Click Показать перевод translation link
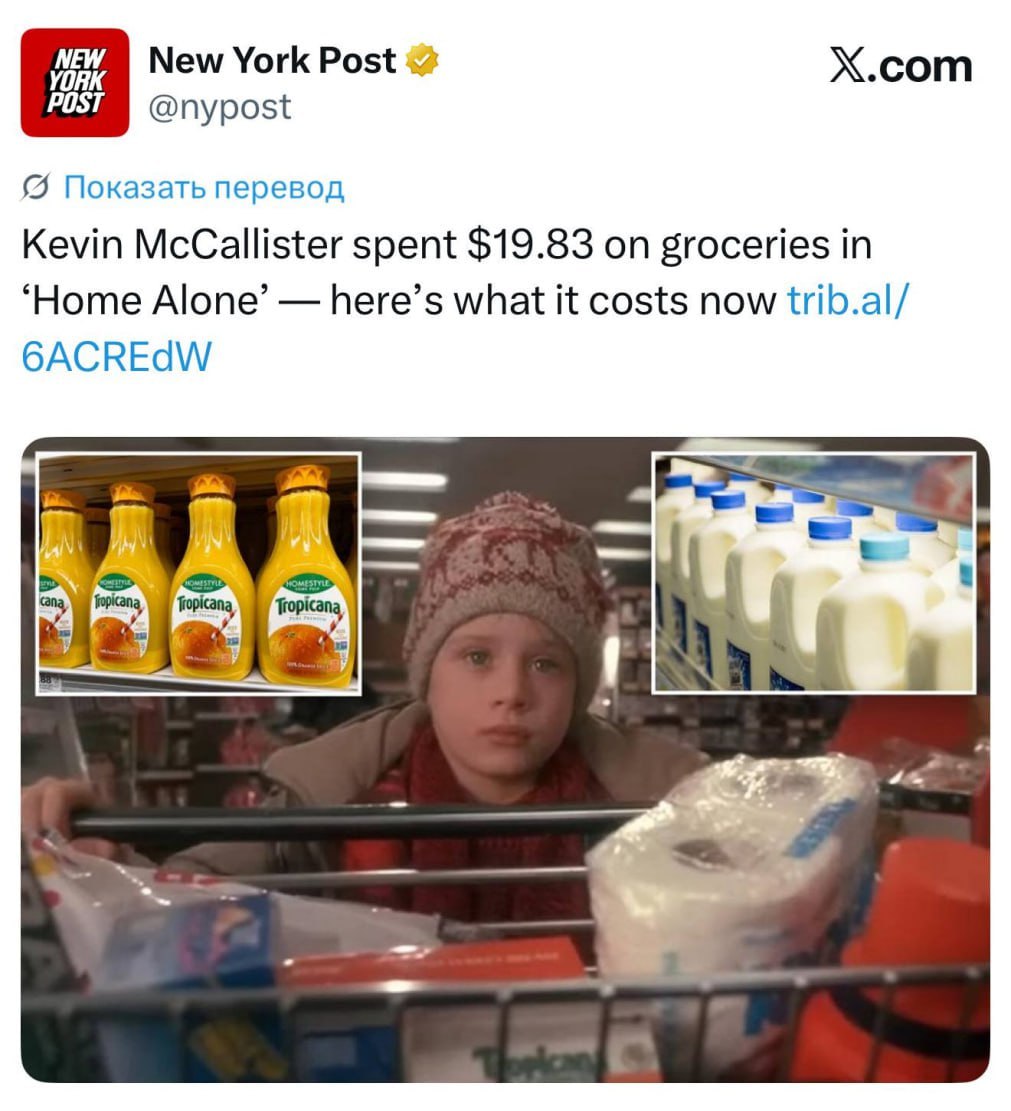The image size is (1011, 1111). coord(204,188)
